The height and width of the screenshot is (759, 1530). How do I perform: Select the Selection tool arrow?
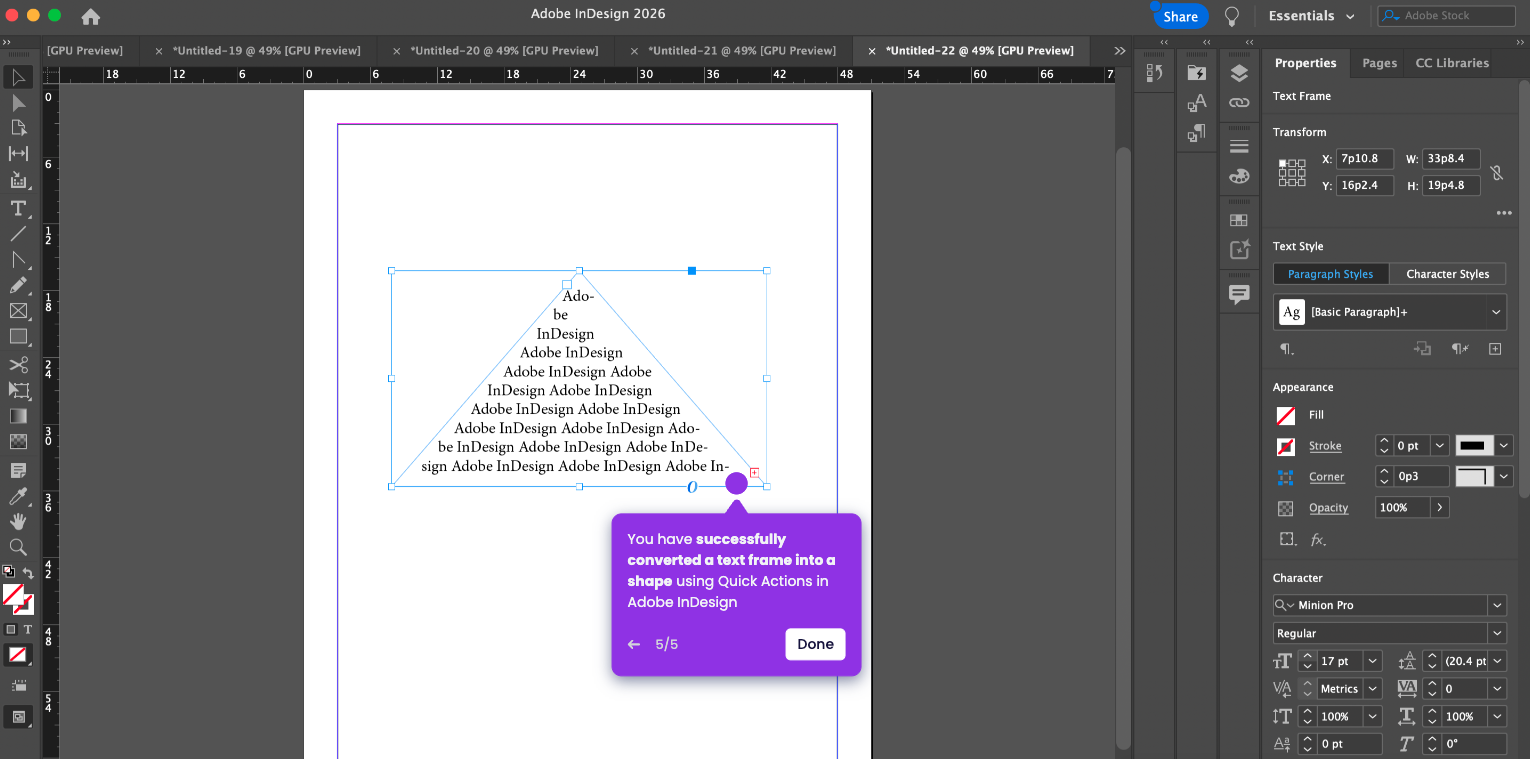18,77
